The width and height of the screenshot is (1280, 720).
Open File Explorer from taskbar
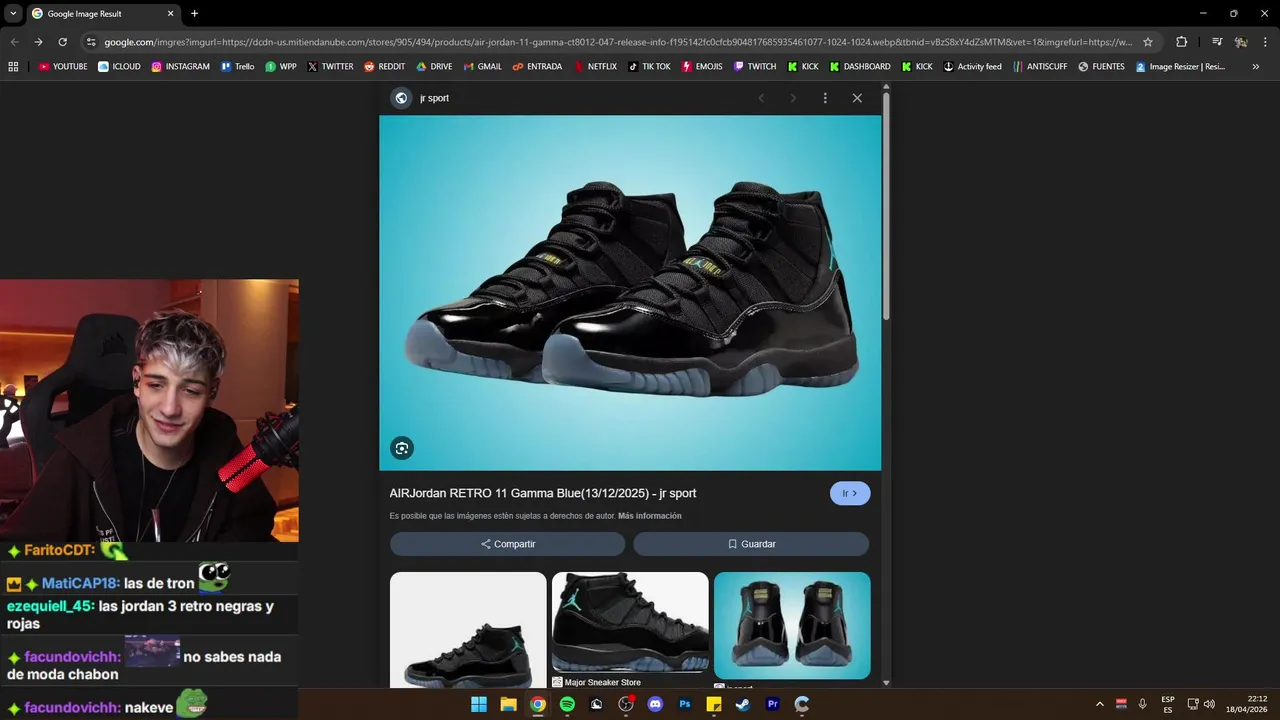(x=508, y=704)
